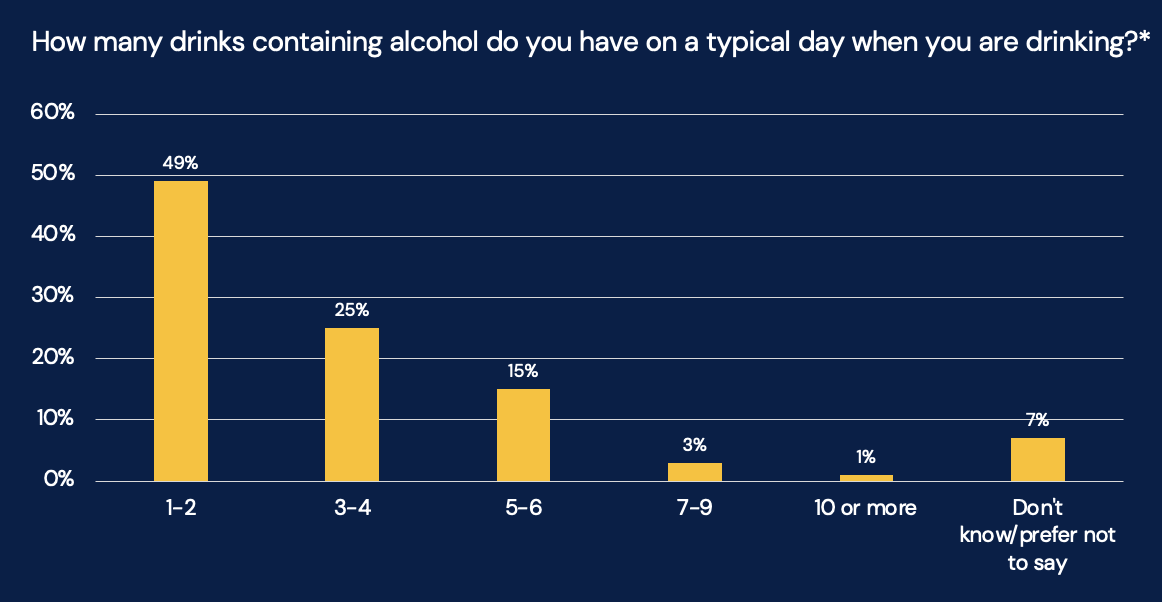Screen dimensions: 1162x602
Task: Click the 7% data label
Action: (1037, 421)
